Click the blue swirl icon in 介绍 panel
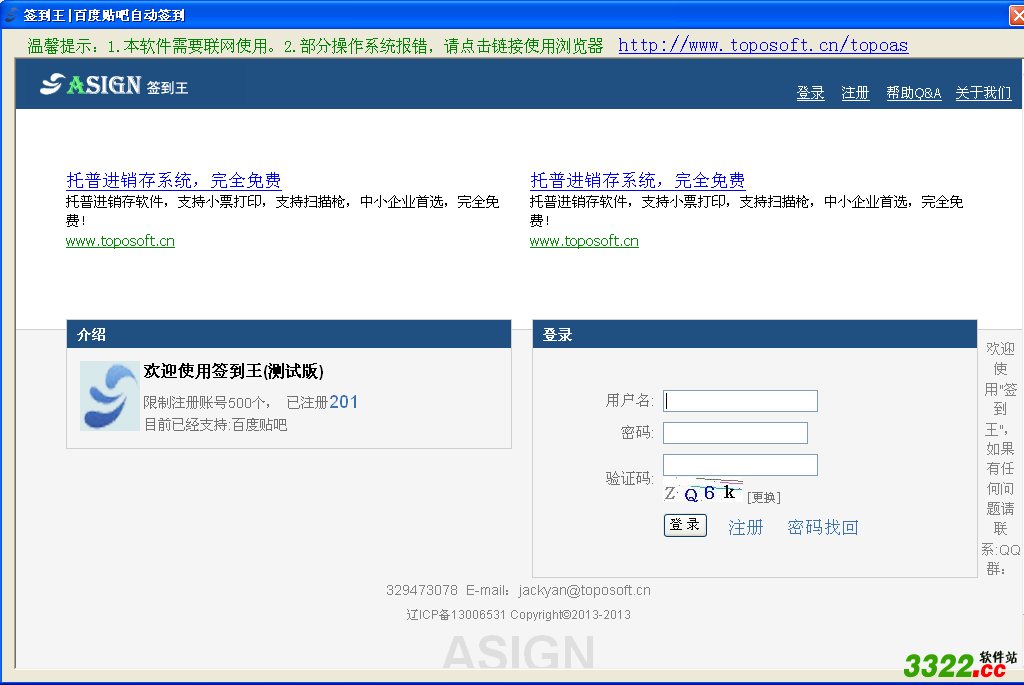This screenshot has width=1024, height=685. pyautogui.click(x=110, y=396)
